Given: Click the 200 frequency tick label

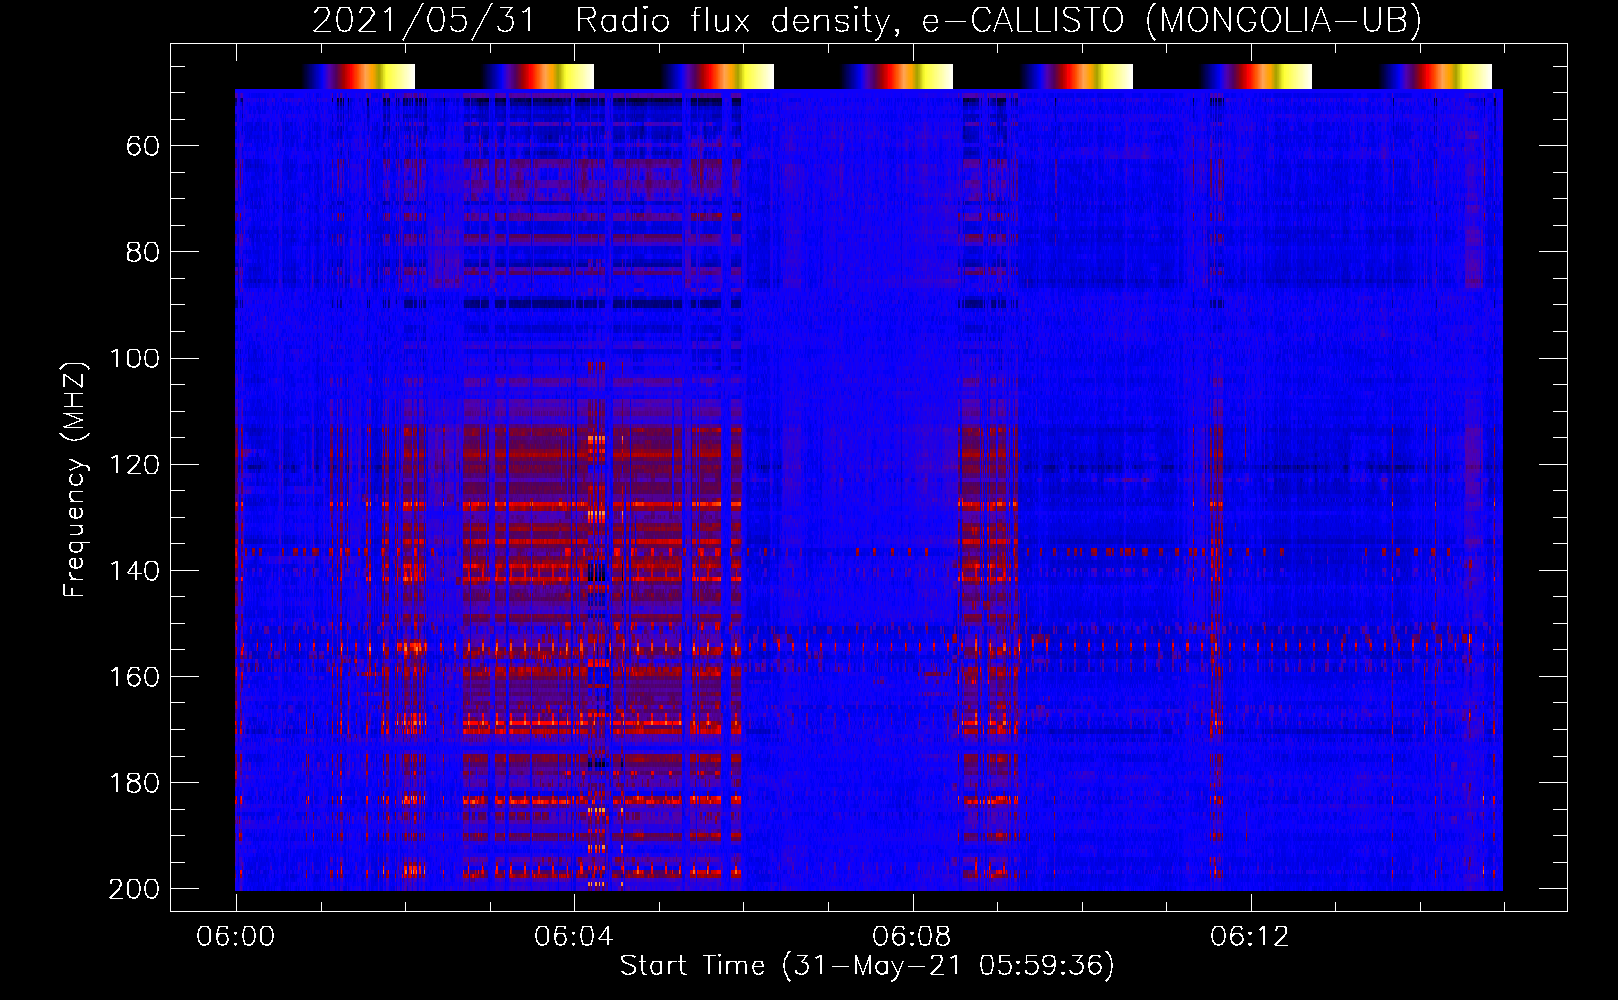Looking at the screenshot, I should pyautogui.click(x=134, y=888).
